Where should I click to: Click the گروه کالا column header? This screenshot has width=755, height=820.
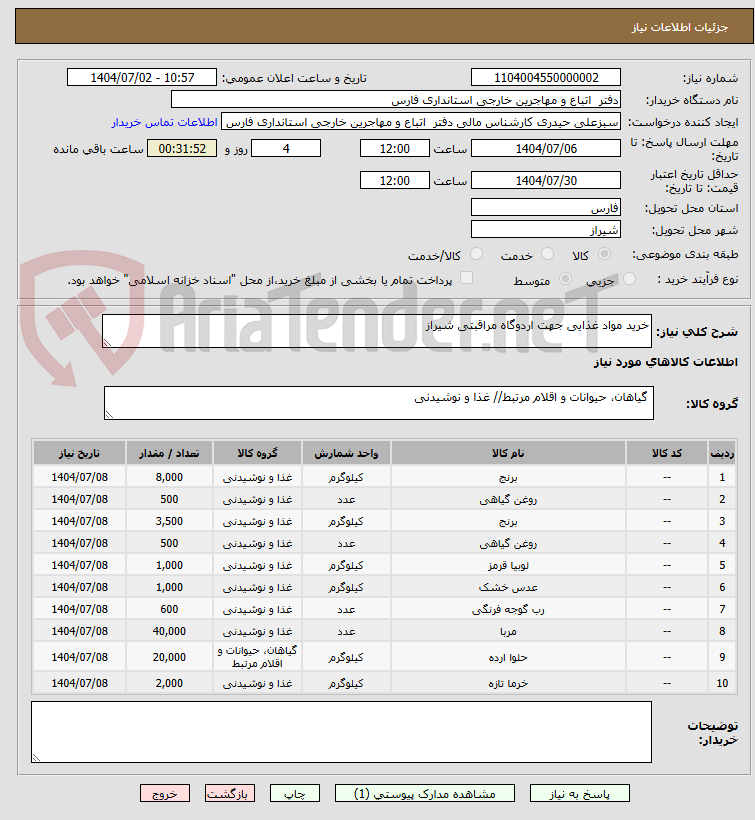tap(257, 453)
